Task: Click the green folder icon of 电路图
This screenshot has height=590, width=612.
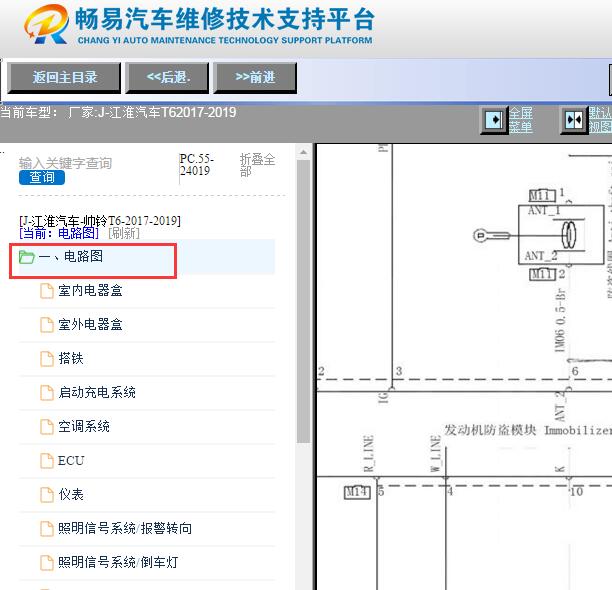Action: (27, 257)
